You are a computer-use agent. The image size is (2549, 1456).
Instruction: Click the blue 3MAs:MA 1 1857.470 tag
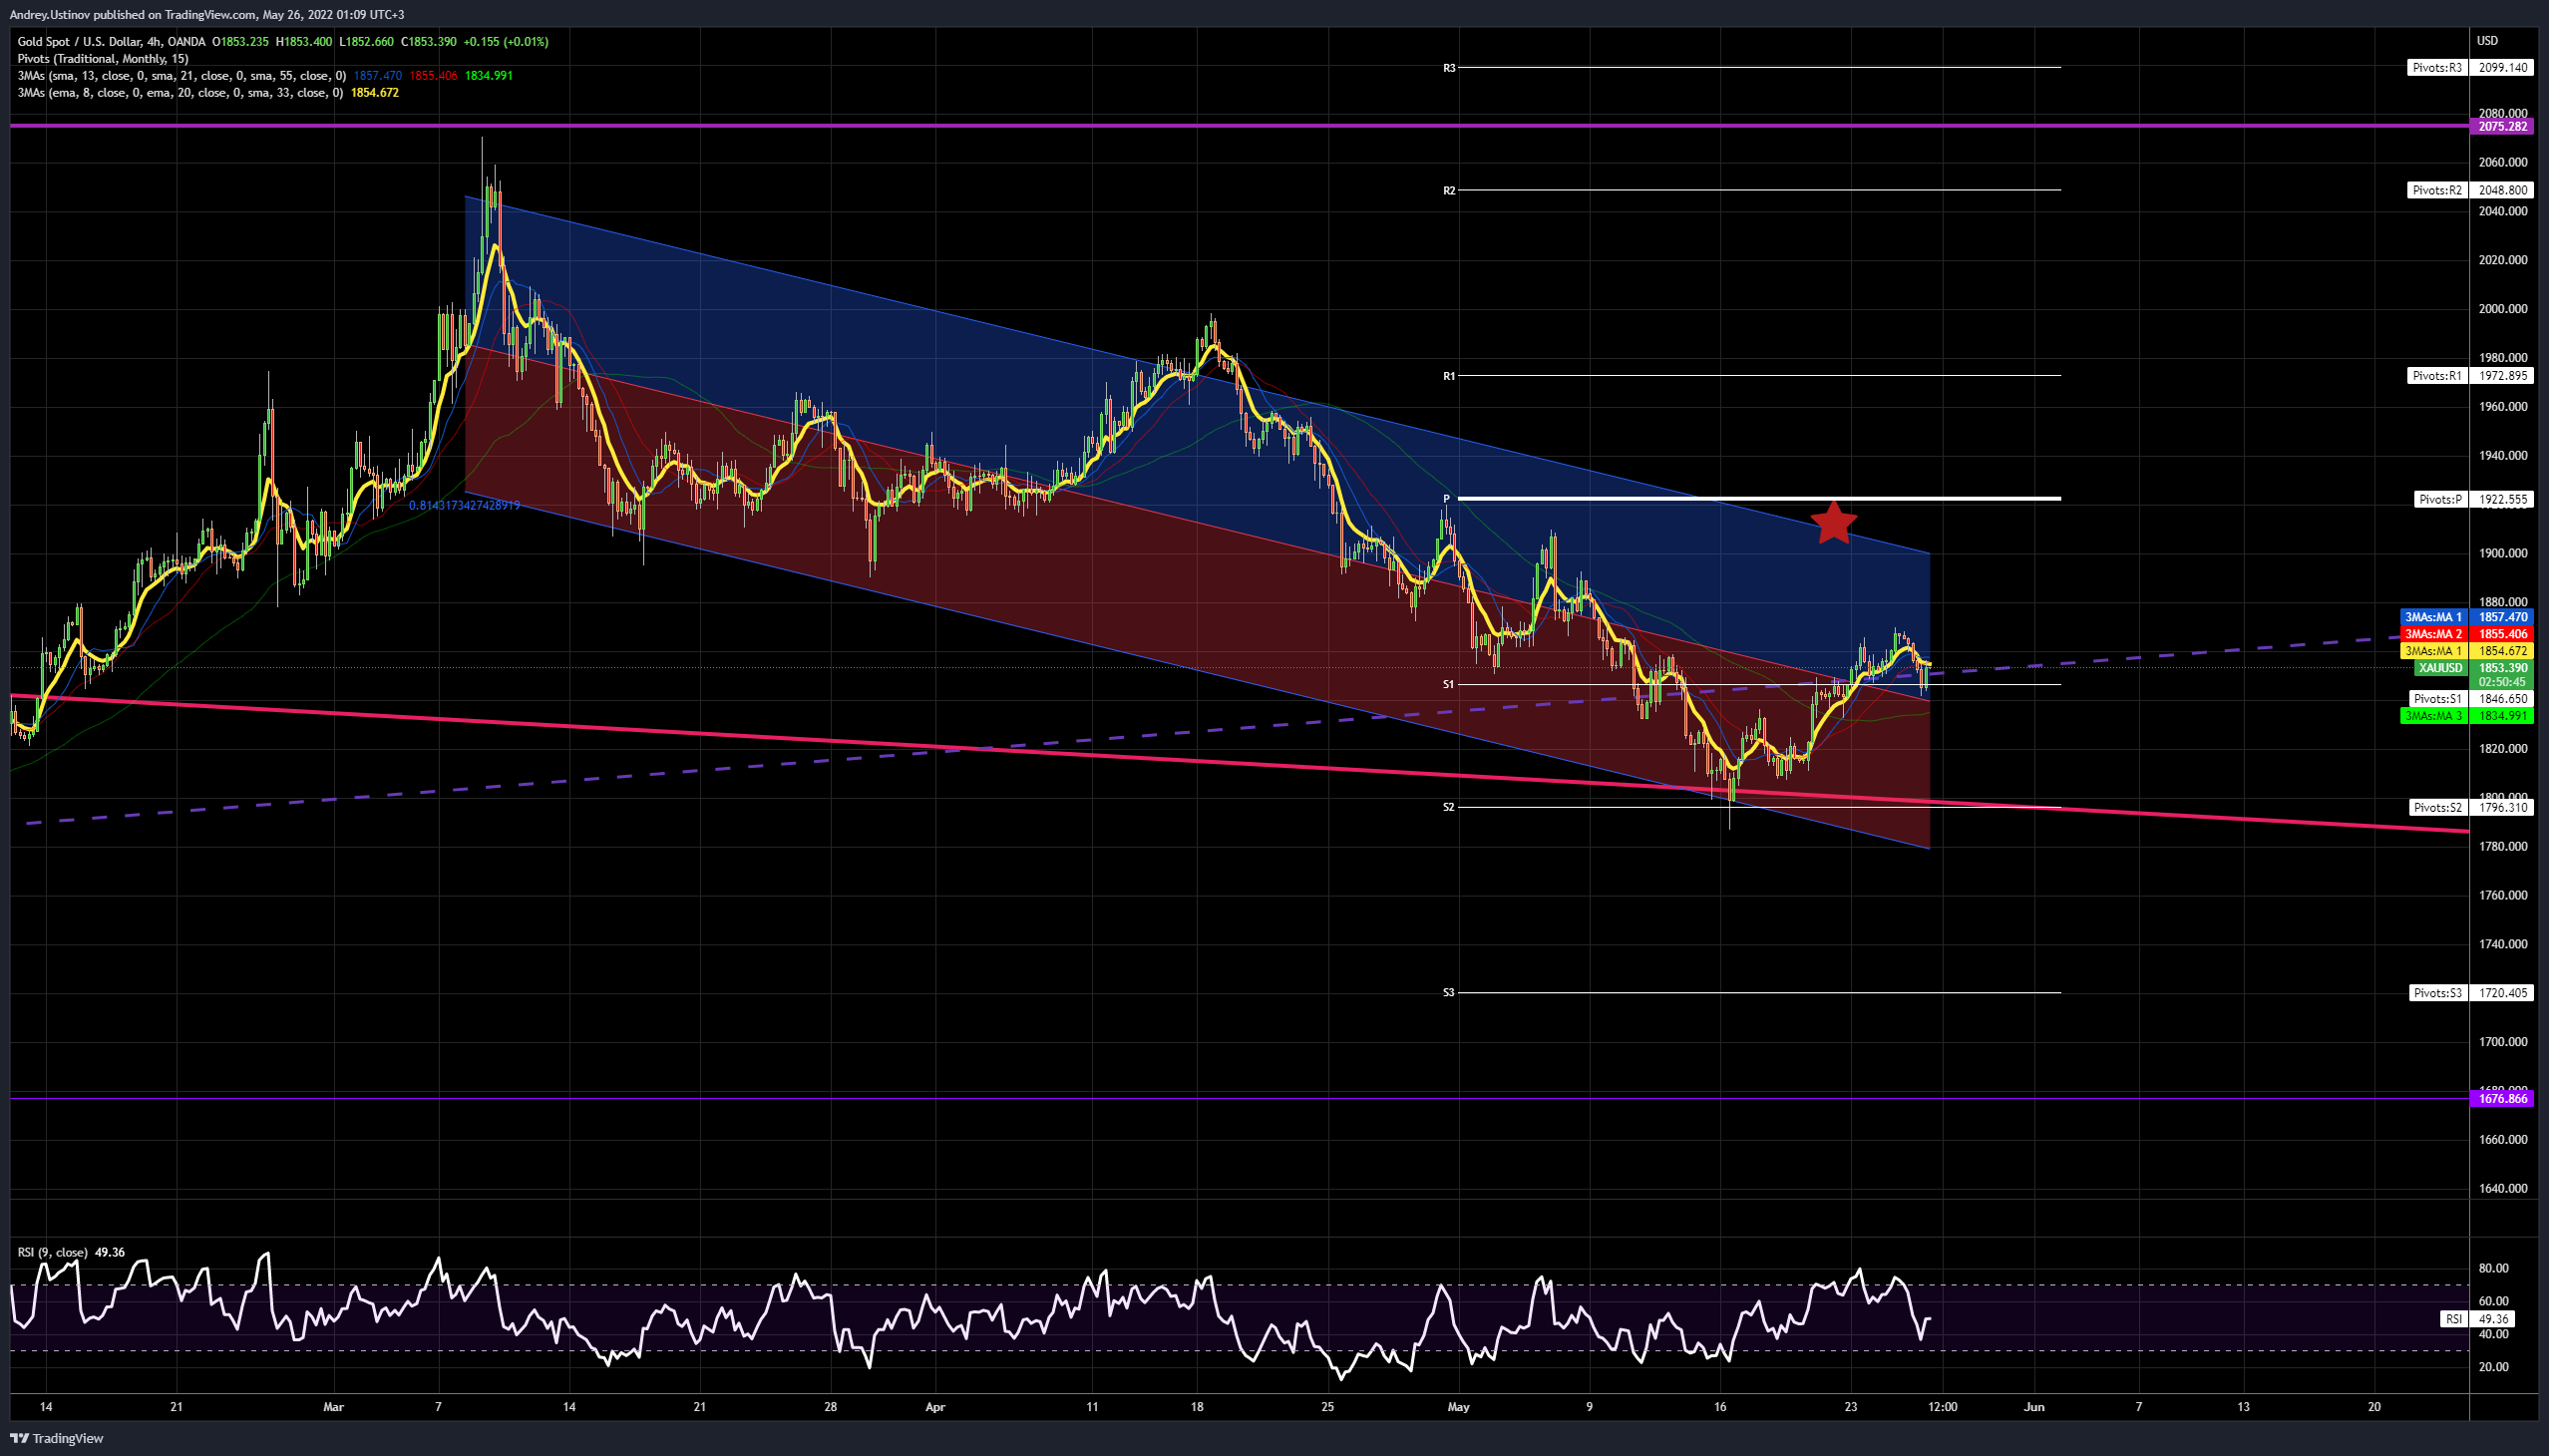[2466, 617]
